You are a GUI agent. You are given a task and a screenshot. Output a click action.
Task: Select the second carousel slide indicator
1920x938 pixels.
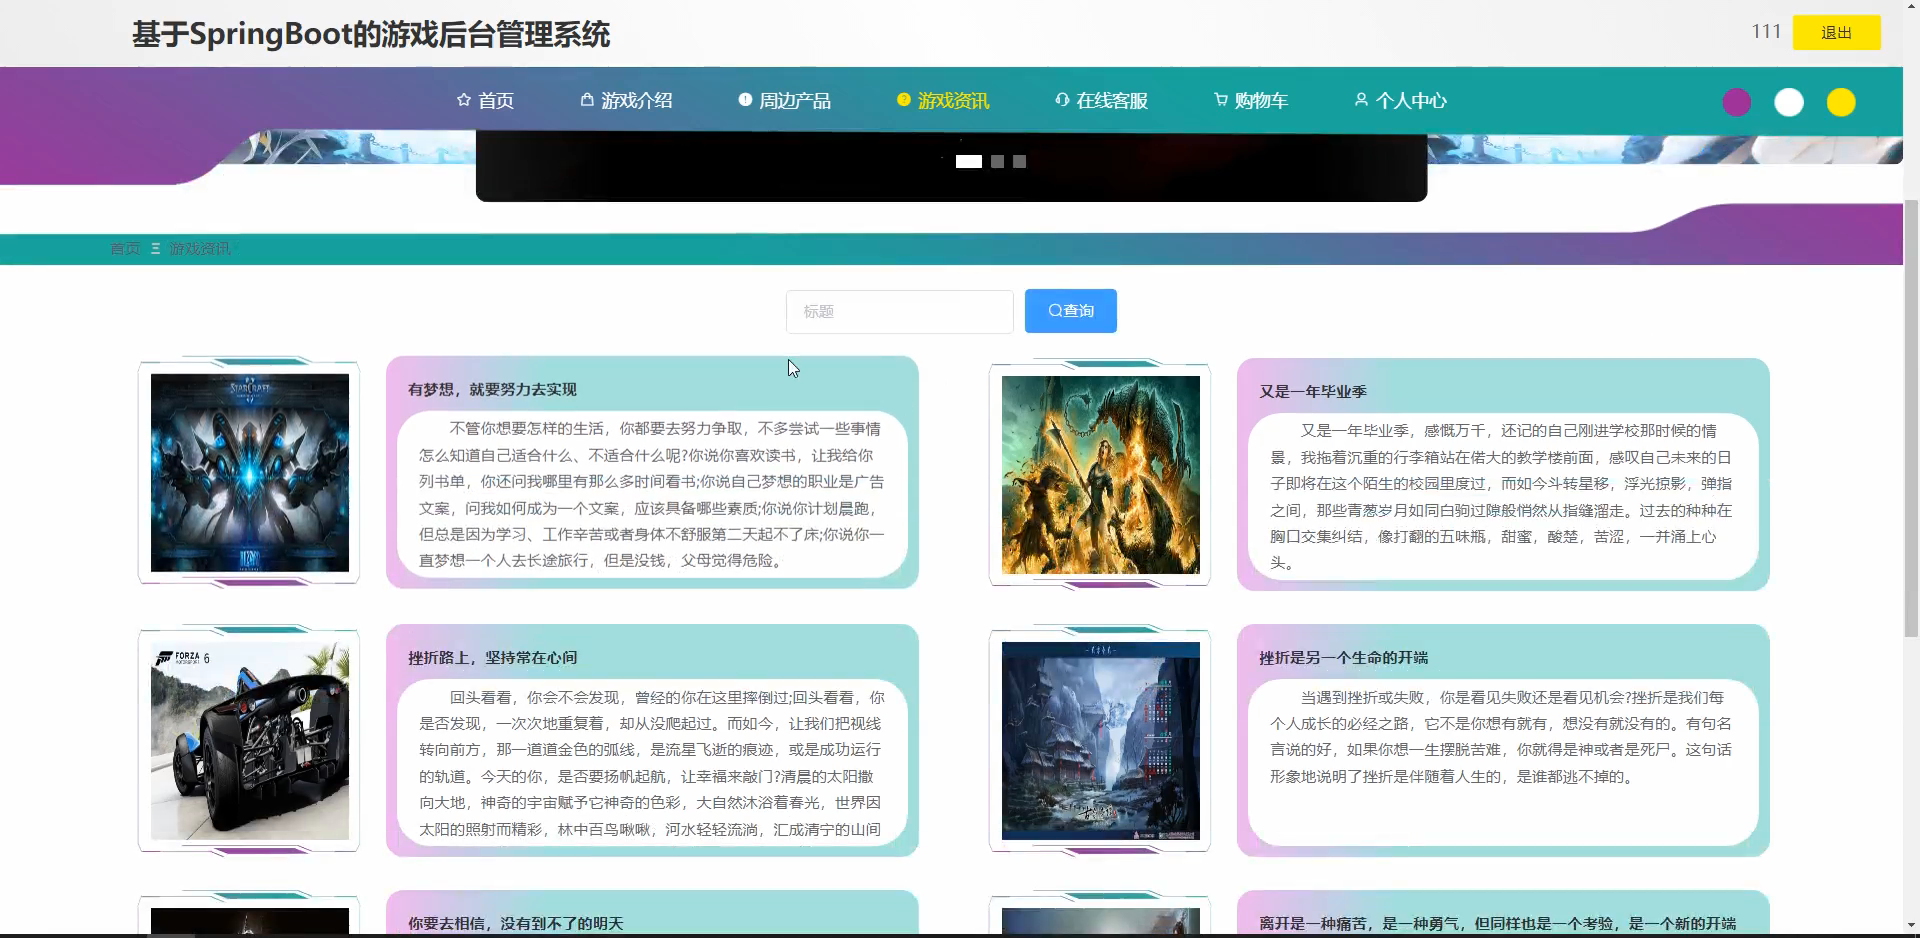(x=997, y=161)
